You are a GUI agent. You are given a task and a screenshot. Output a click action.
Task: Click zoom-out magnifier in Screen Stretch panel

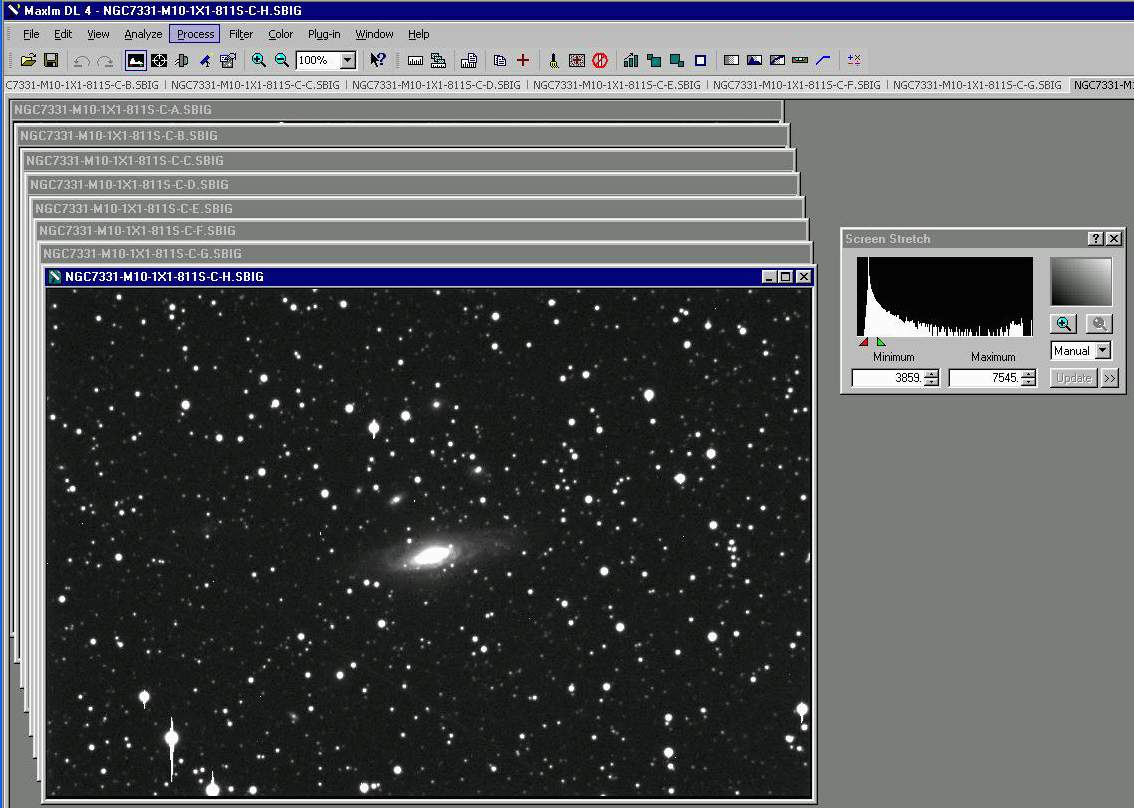pos(1099,324)
